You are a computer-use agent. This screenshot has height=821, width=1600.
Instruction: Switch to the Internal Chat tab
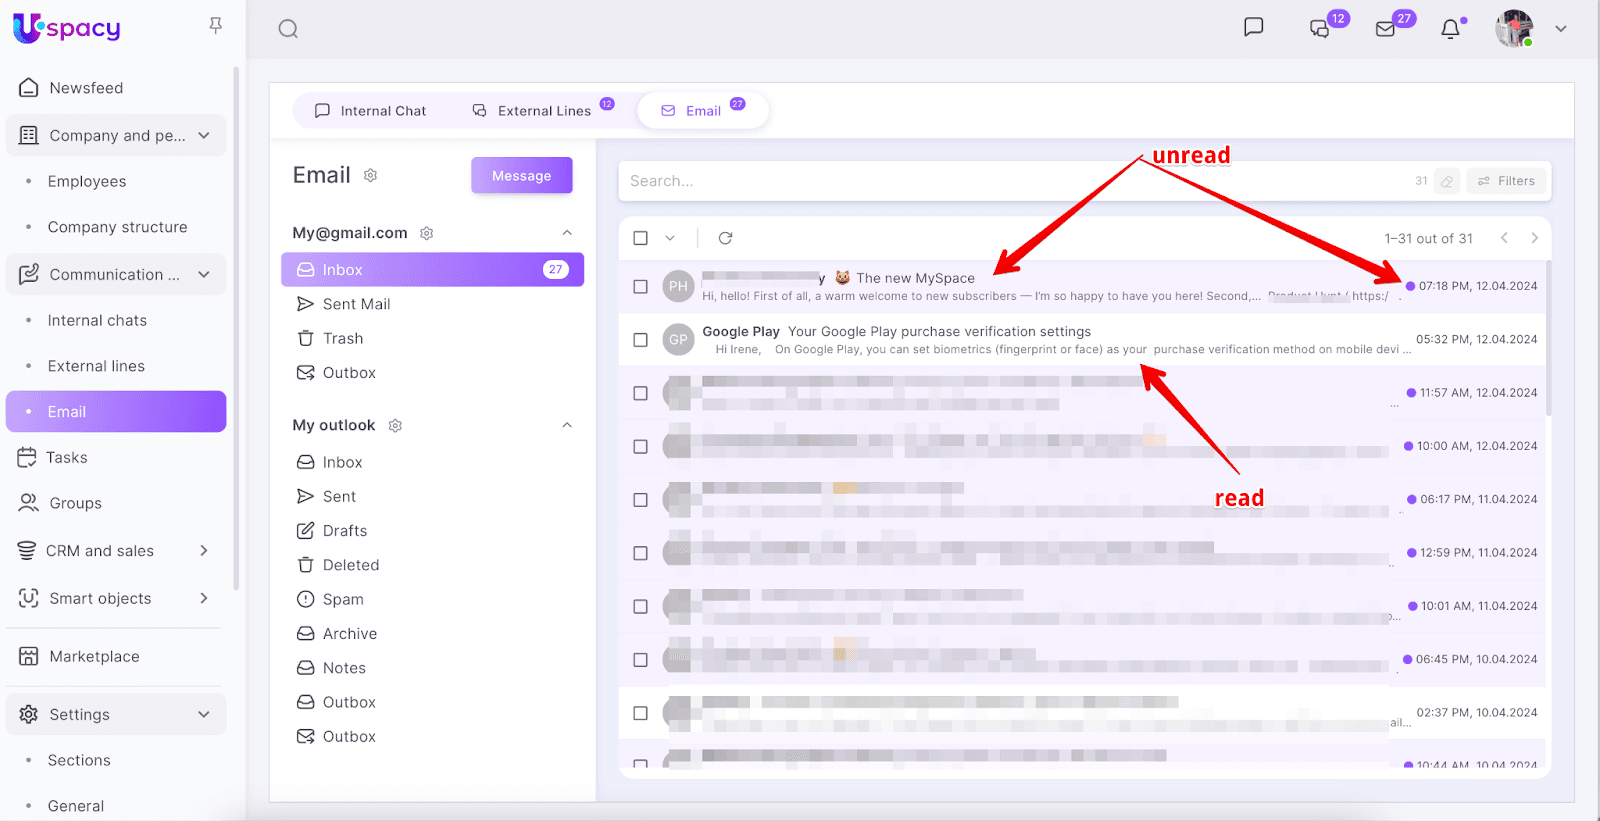tap(370, 111)
